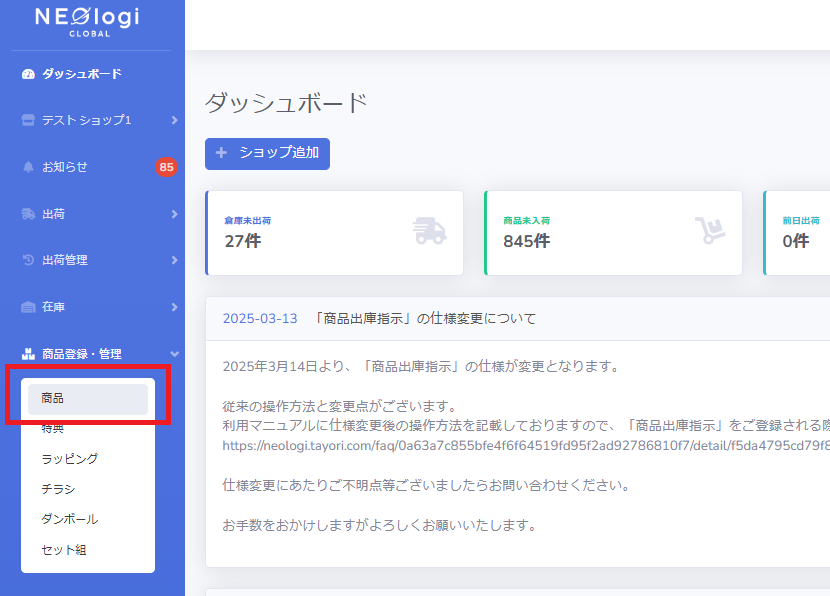Open the 2025-03-13 notice date link
This screenshot has width=830, height=596.
260,319
